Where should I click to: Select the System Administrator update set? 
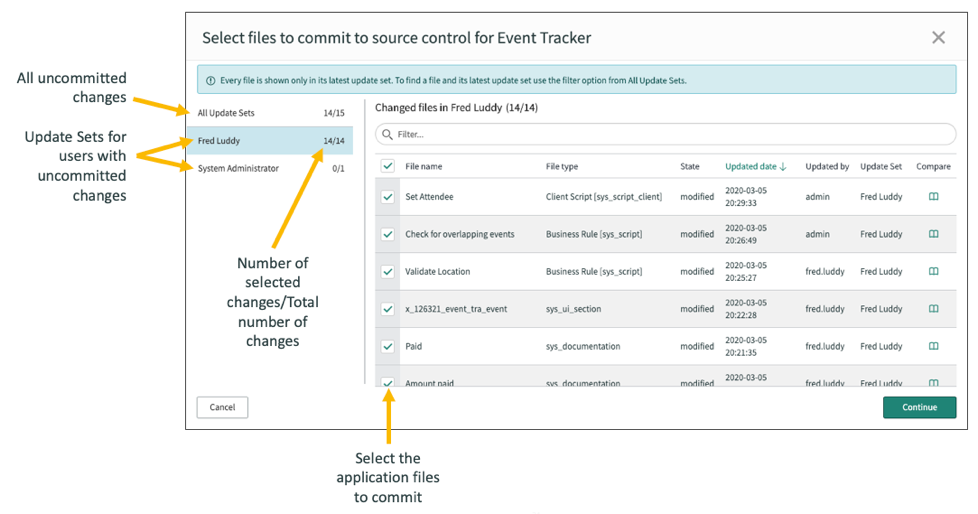[270, 168]
